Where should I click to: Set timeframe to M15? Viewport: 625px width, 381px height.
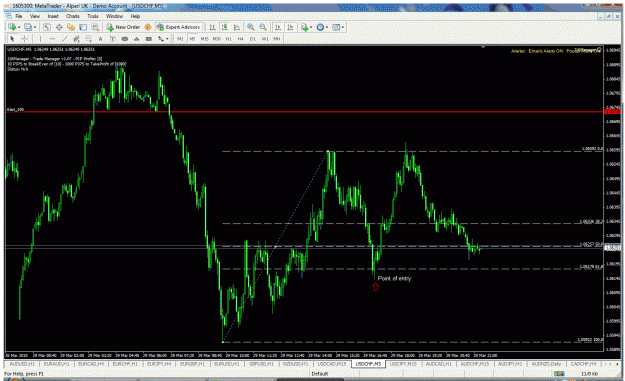click(204, 39)
